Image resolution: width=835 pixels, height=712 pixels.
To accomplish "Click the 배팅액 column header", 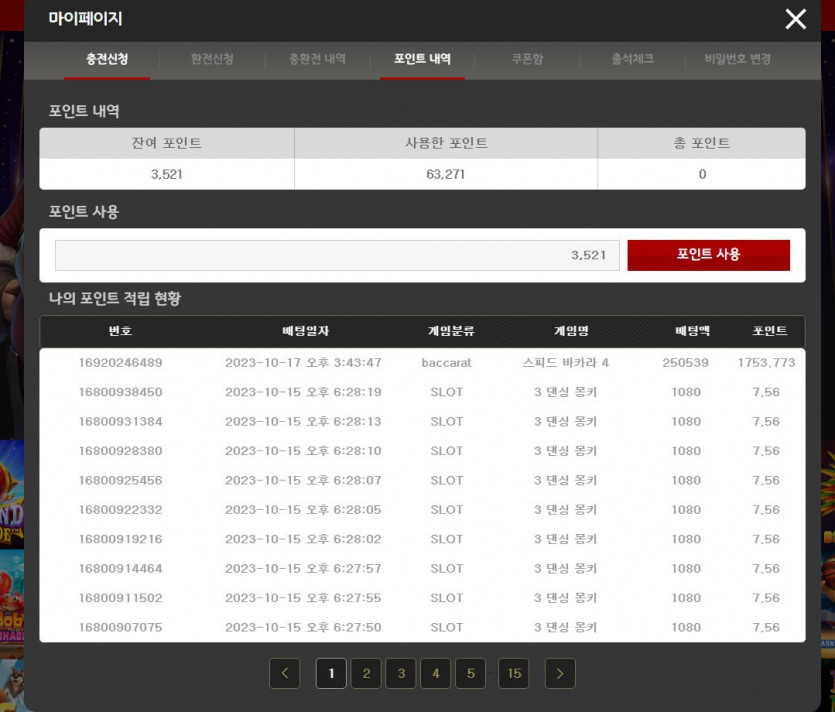I will (692, 331).
